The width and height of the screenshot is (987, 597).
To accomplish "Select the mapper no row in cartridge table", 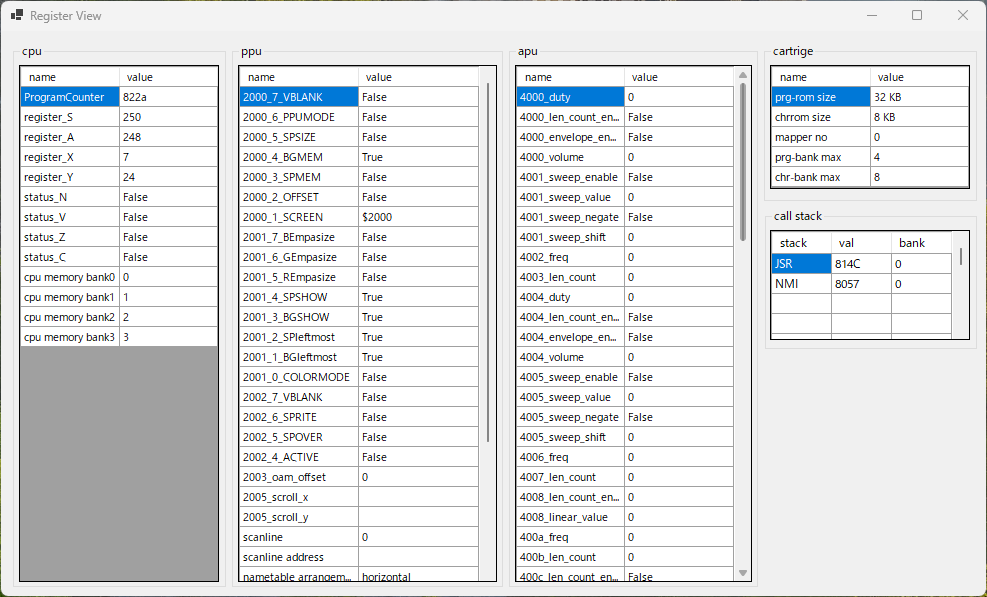I will [x=820, y=137].
